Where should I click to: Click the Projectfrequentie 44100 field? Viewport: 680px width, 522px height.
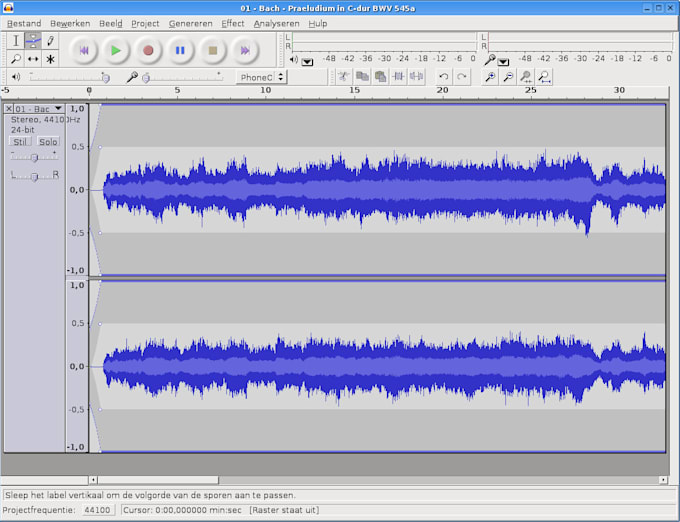point(97,510)
